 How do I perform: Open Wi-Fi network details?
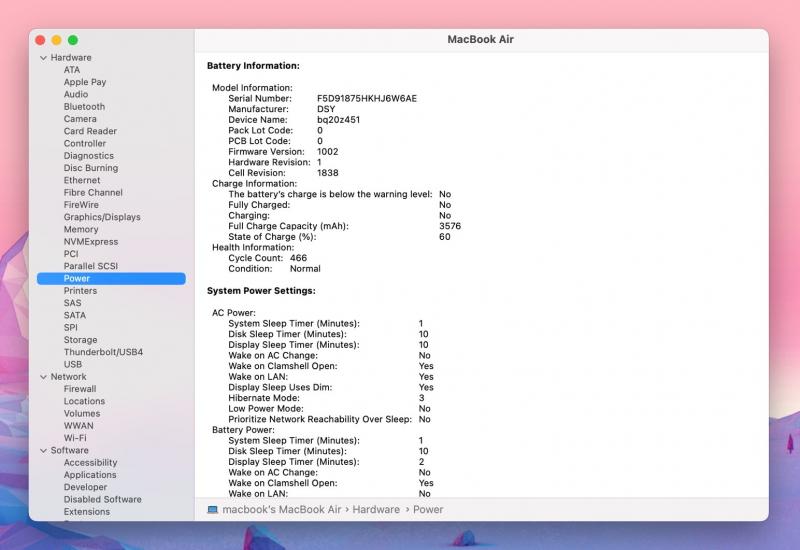tap(75, 438)
